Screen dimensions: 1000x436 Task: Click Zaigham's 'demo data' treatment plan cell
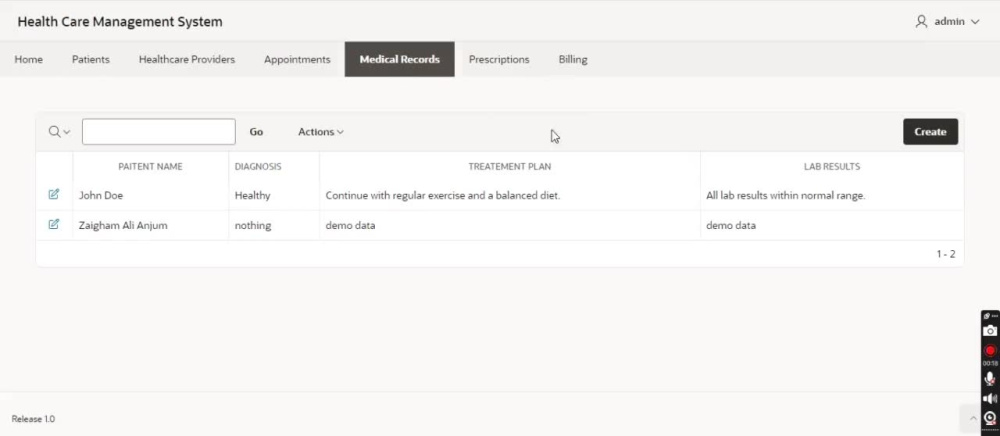pos(510,225)
